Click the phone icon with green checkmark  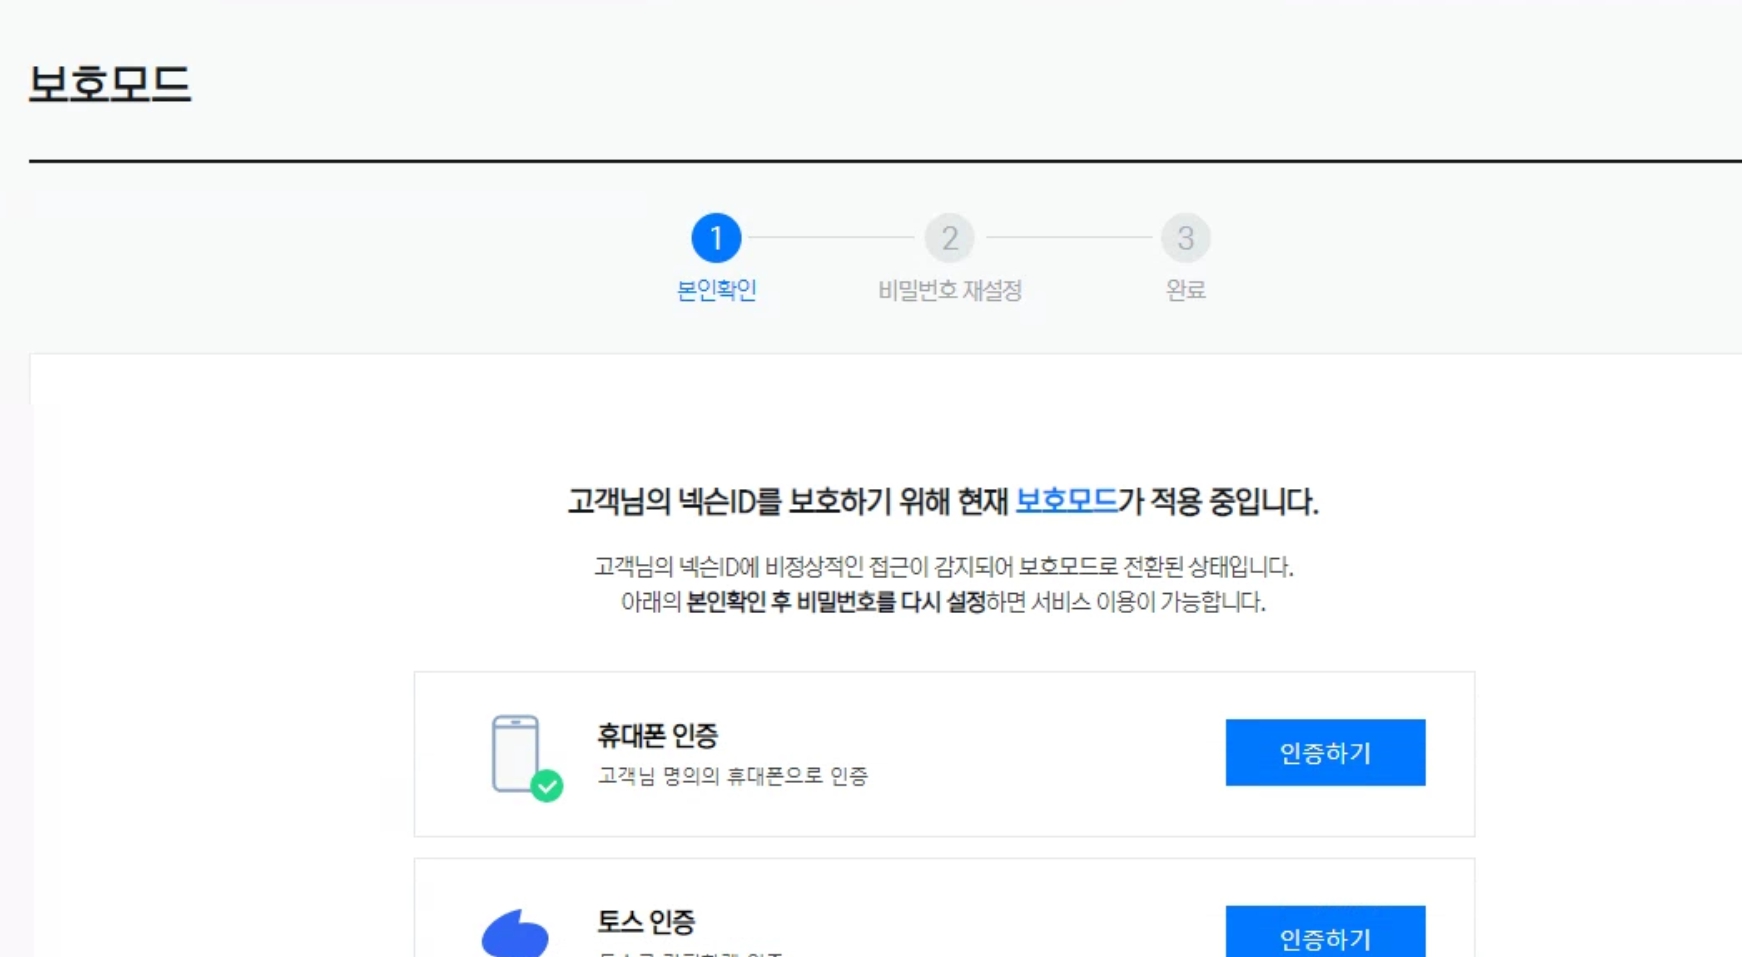pyautogui.click(x=526, y=758)
